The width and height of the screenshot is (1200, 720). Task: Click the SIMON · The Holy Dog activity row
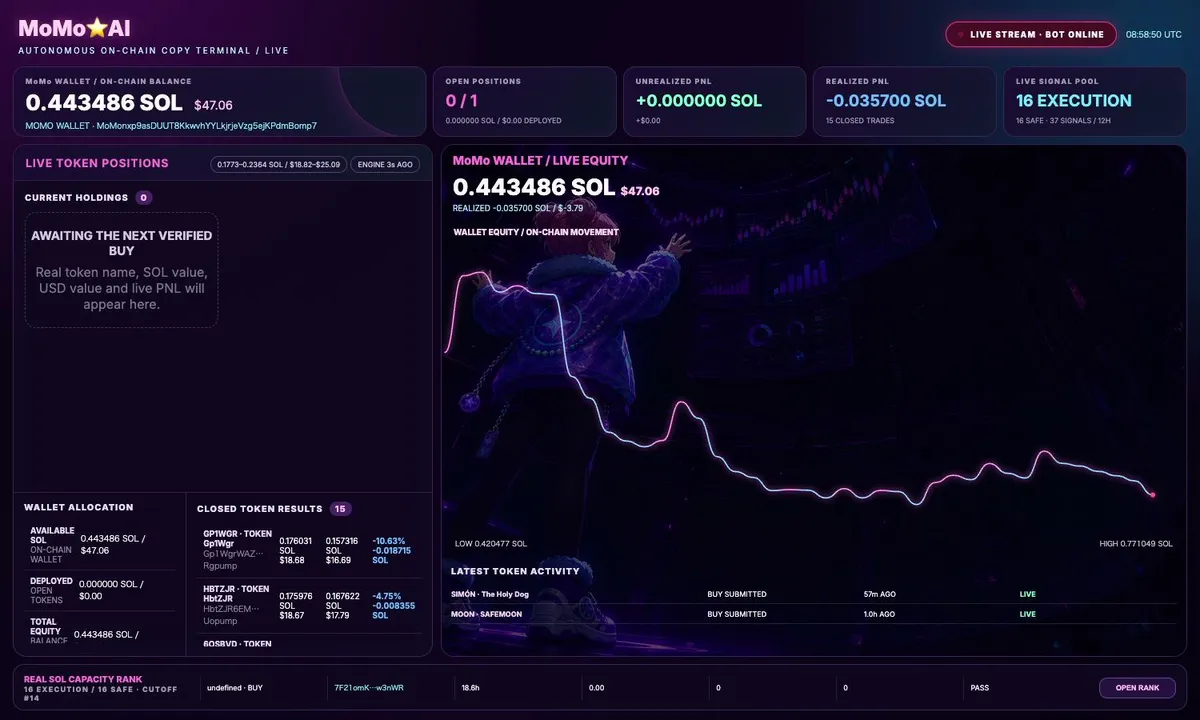tap(814, 594)
